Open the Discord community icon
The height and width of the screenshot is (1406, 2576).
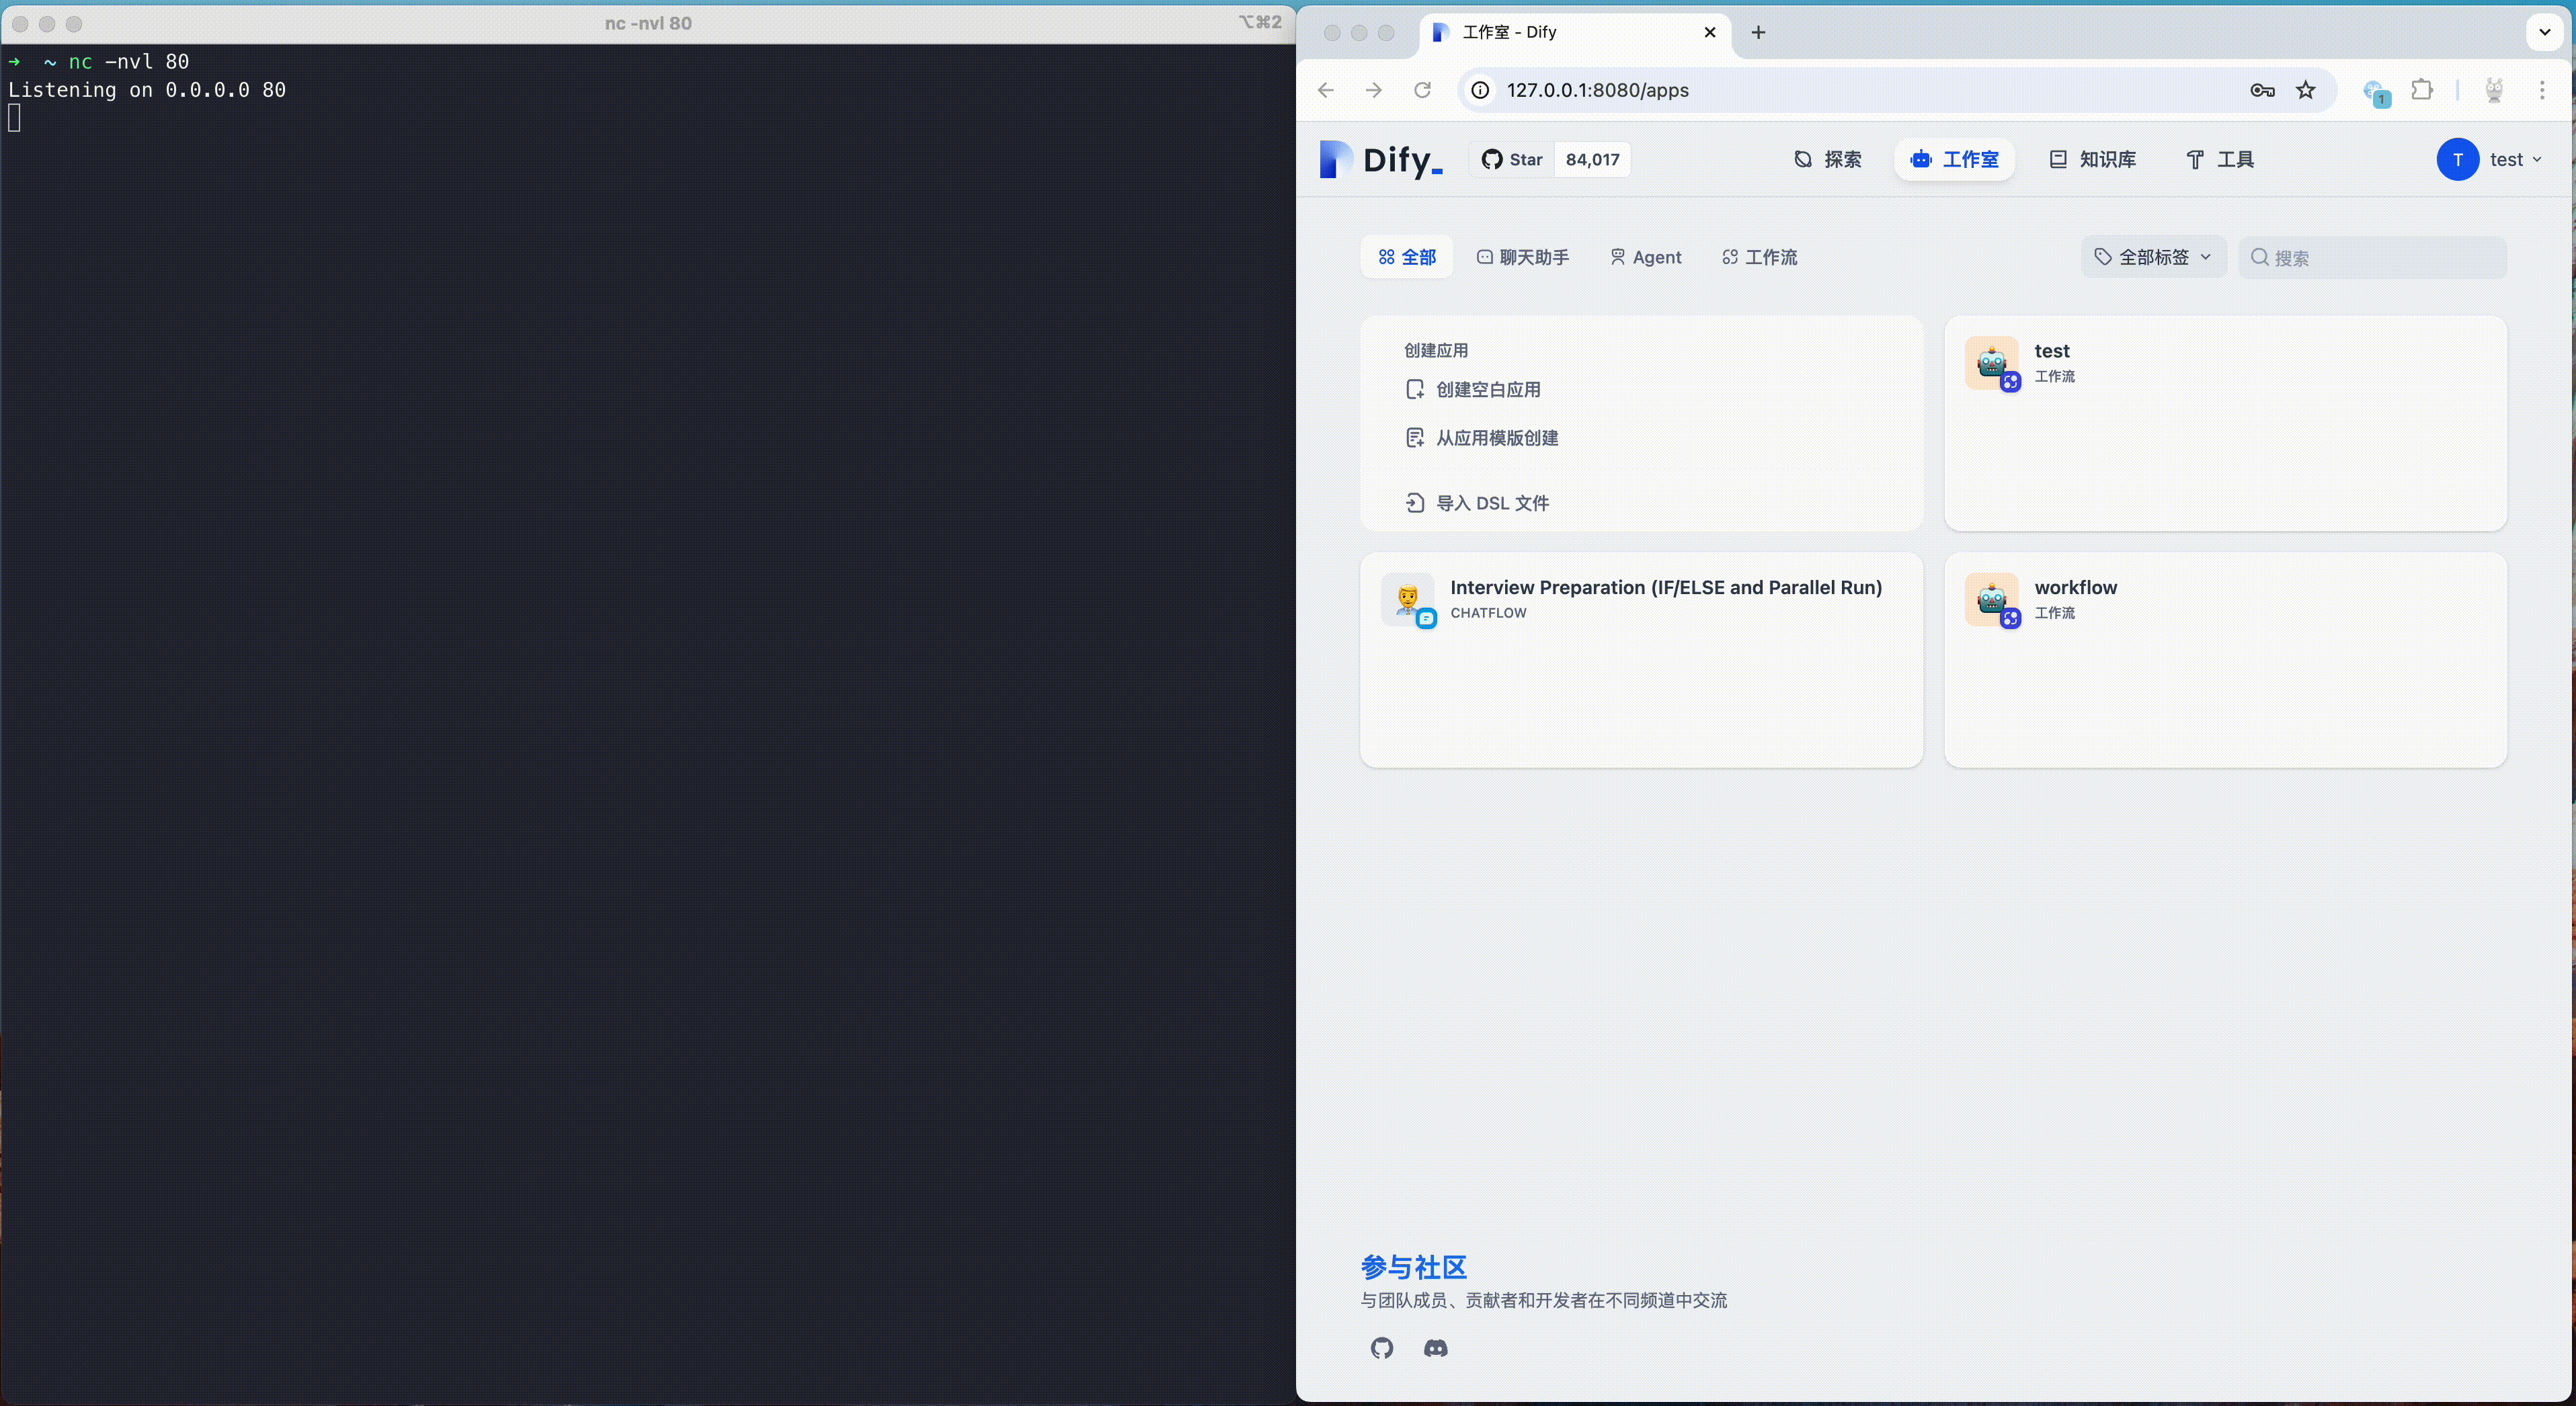[x=1435, y=1348]
